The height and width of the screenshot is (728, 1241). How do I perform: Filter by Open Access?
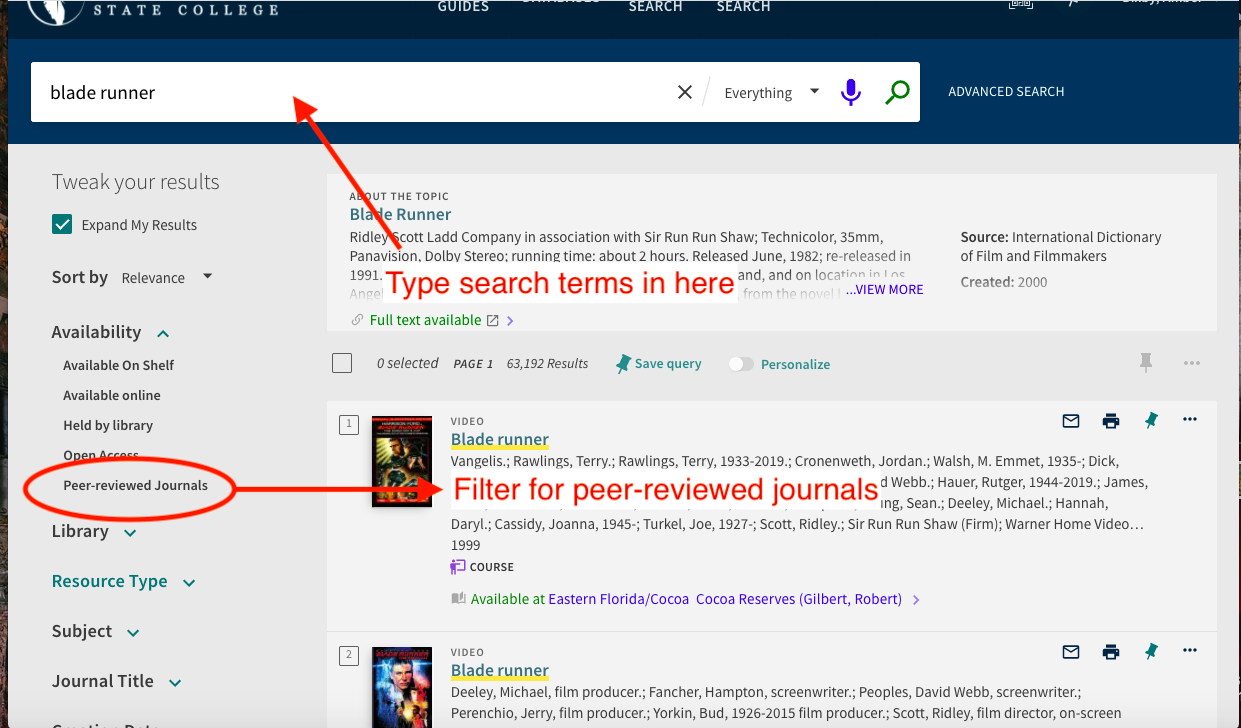pyautogui.click(x=101, y=455)
